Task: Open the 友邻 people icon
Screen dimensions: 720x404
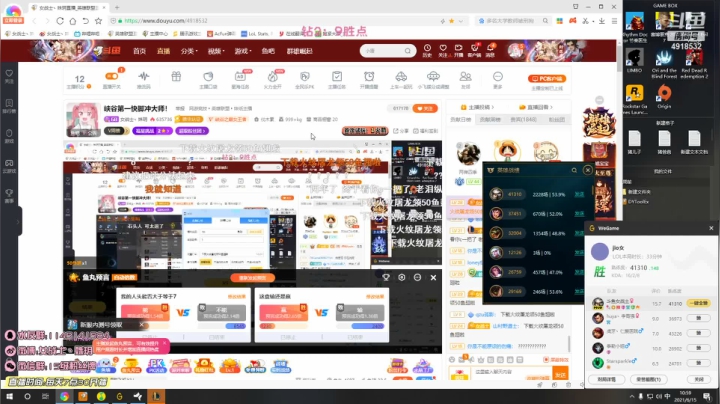Action: pyautogui.click(x=465, y=79)
